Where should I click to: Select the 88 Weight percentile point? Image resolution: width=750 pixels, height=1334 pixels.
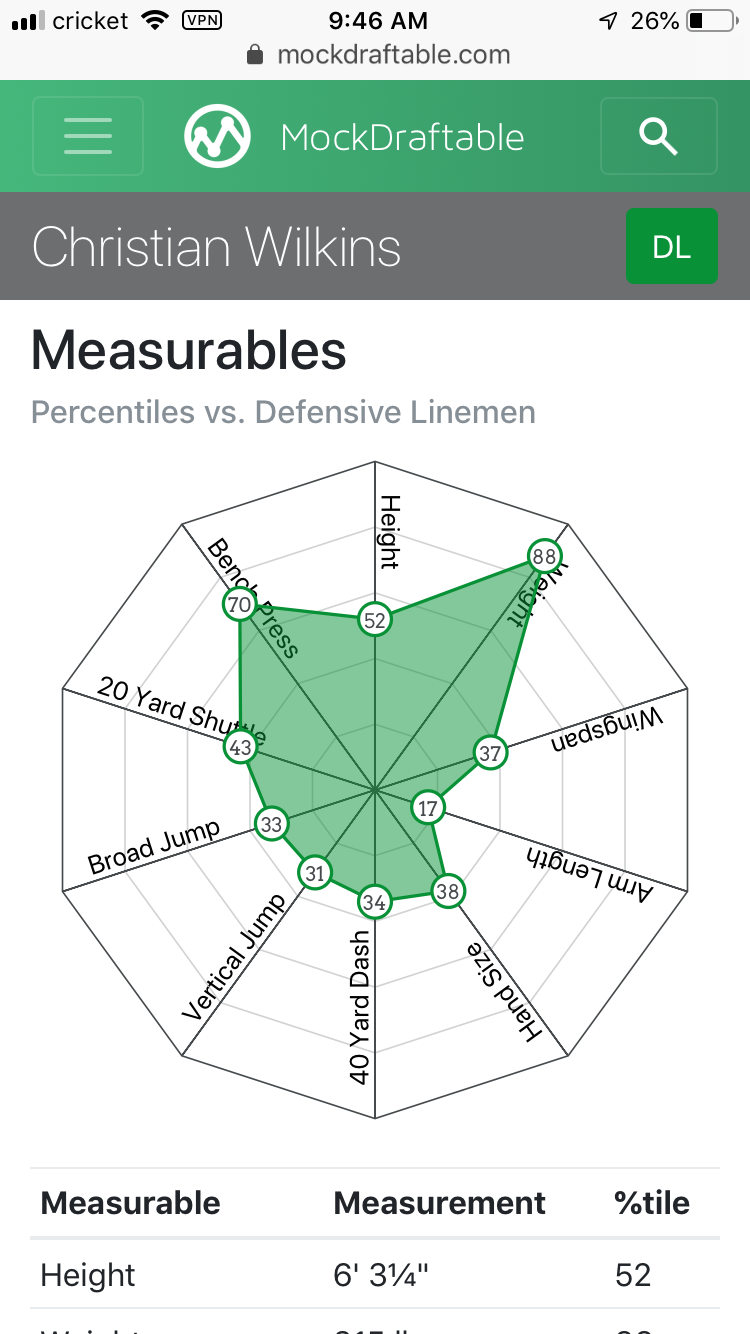(x=544, y=556)
